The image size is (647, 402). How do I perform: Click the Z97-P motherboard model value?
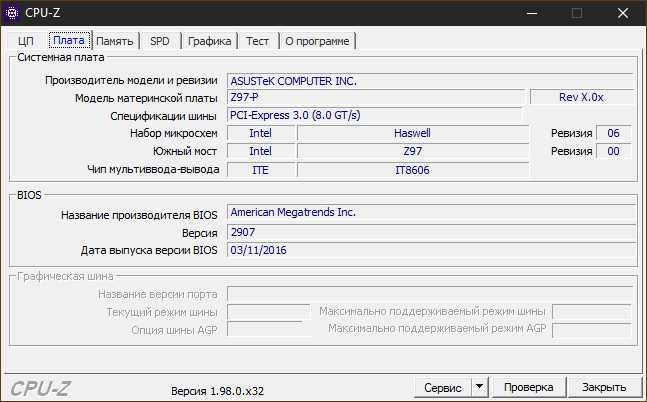(x=375, y=98)
